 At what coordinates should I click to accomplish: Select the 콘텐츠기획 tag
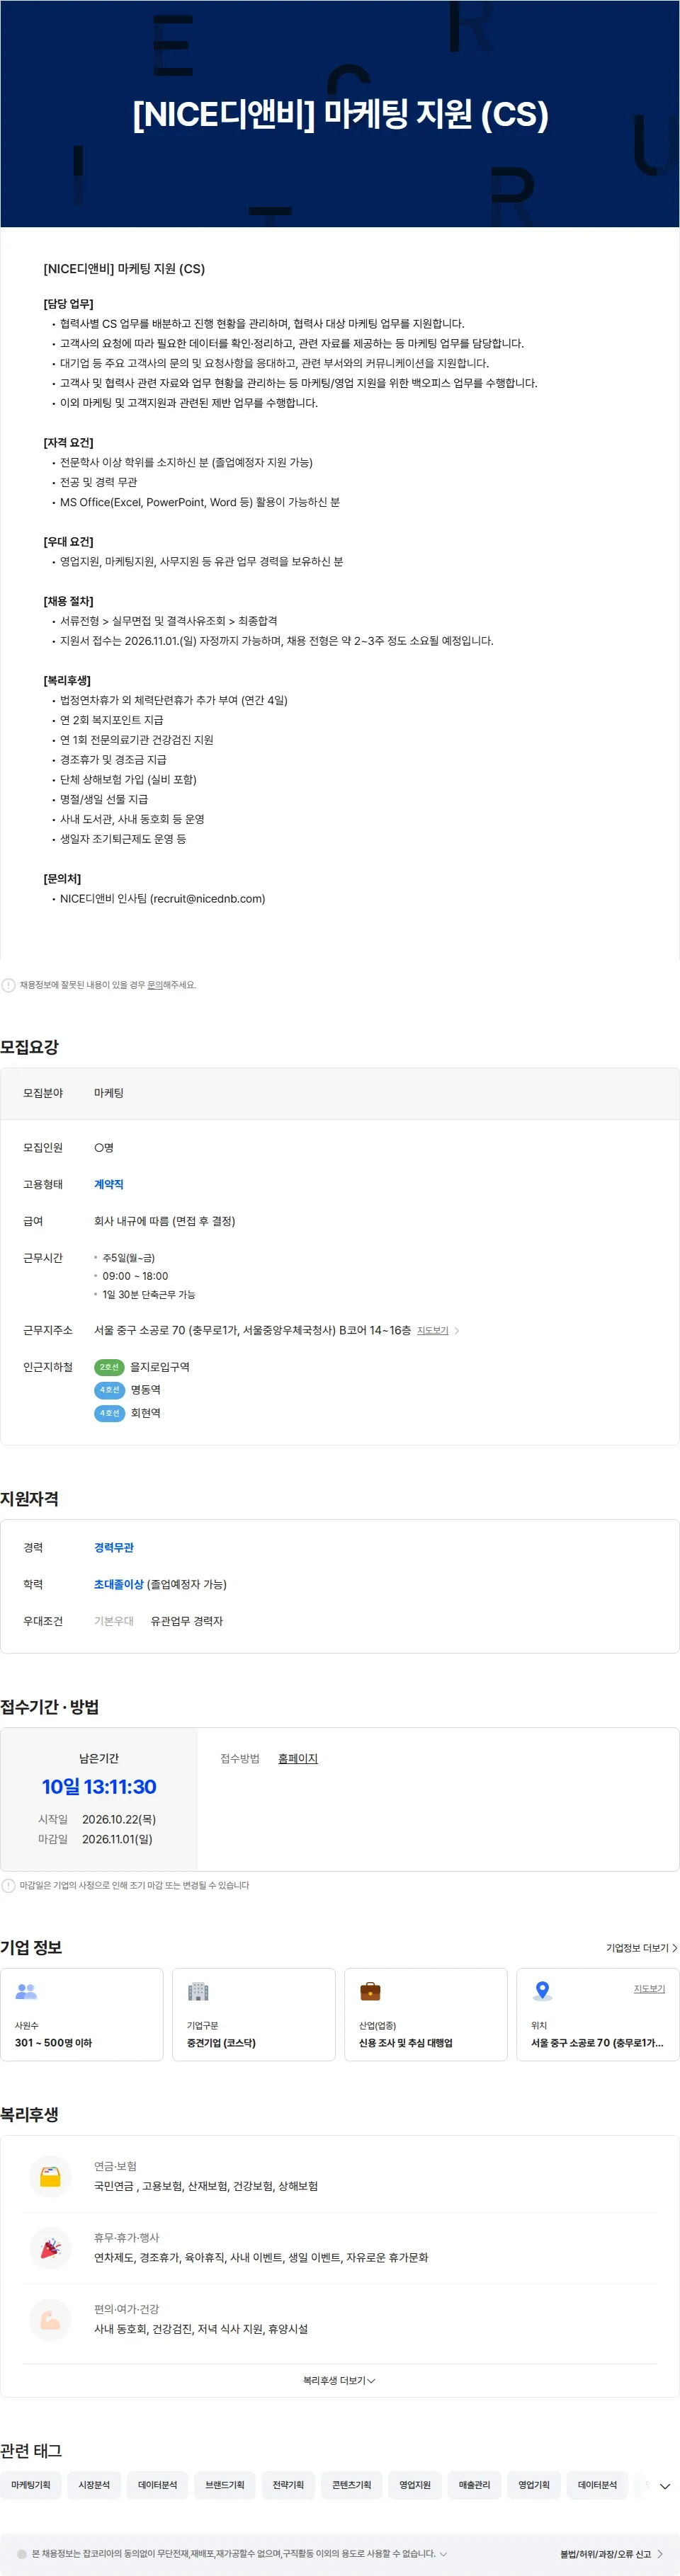pos(352,2484)
